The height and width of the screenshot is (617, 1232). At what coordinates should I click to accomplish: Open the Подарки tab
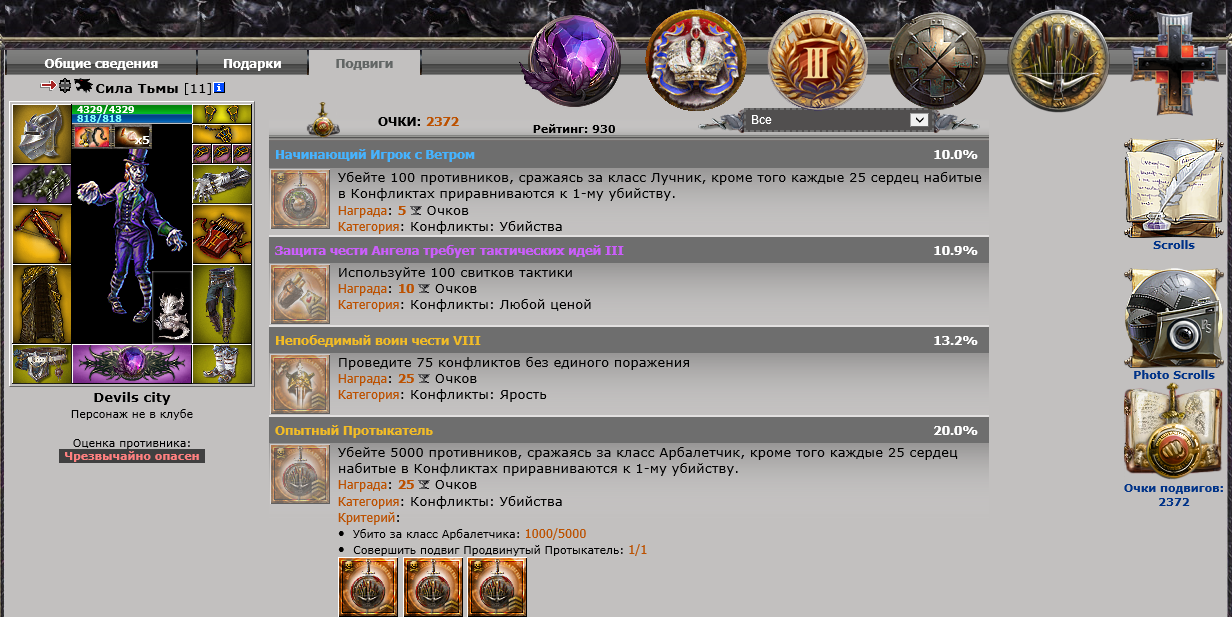pyautogui.click(x=252, y=63)
